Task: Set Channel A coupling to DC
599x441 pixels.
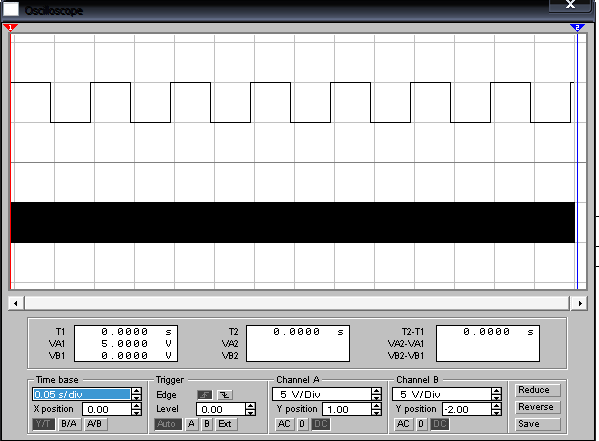Action: coord(321,424)
